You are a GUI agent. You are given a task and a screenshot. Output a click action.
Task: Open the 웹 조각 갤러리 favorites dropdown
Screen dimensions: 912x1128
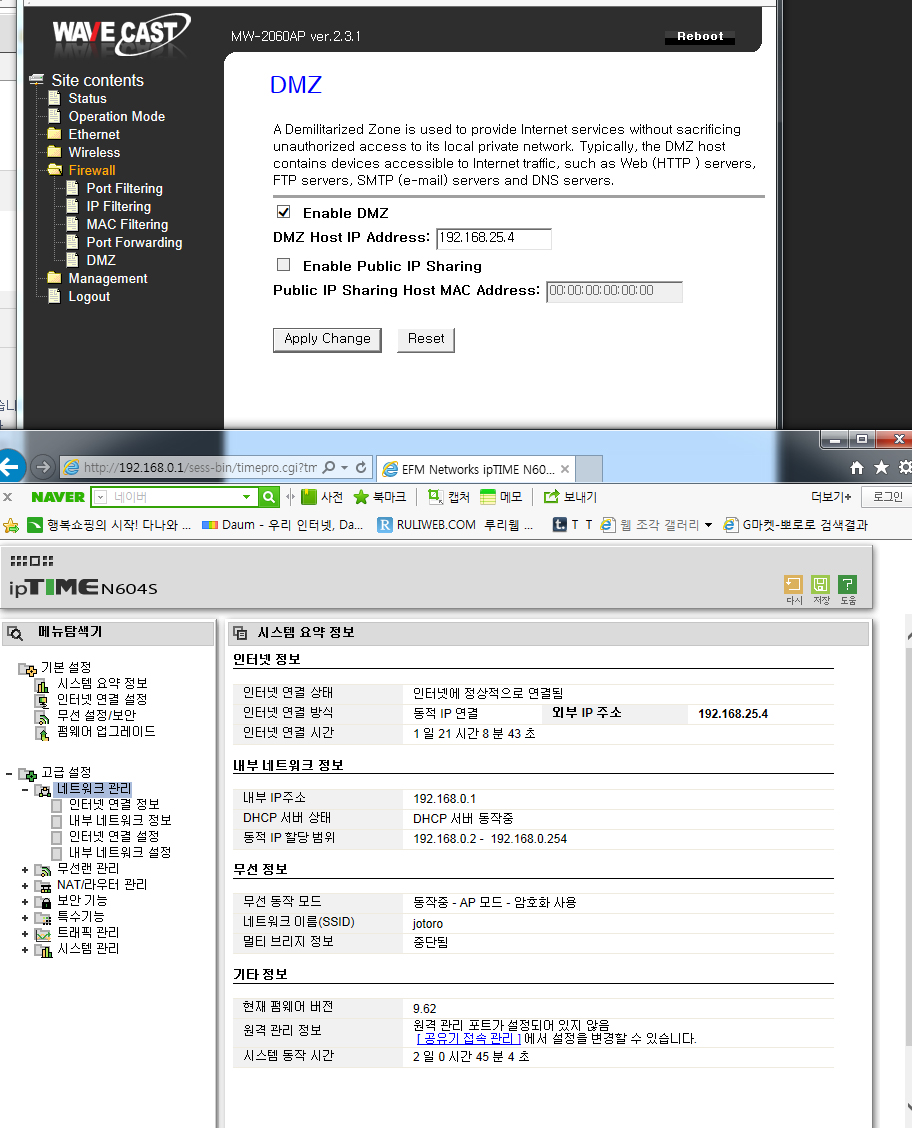coord(708,525)
